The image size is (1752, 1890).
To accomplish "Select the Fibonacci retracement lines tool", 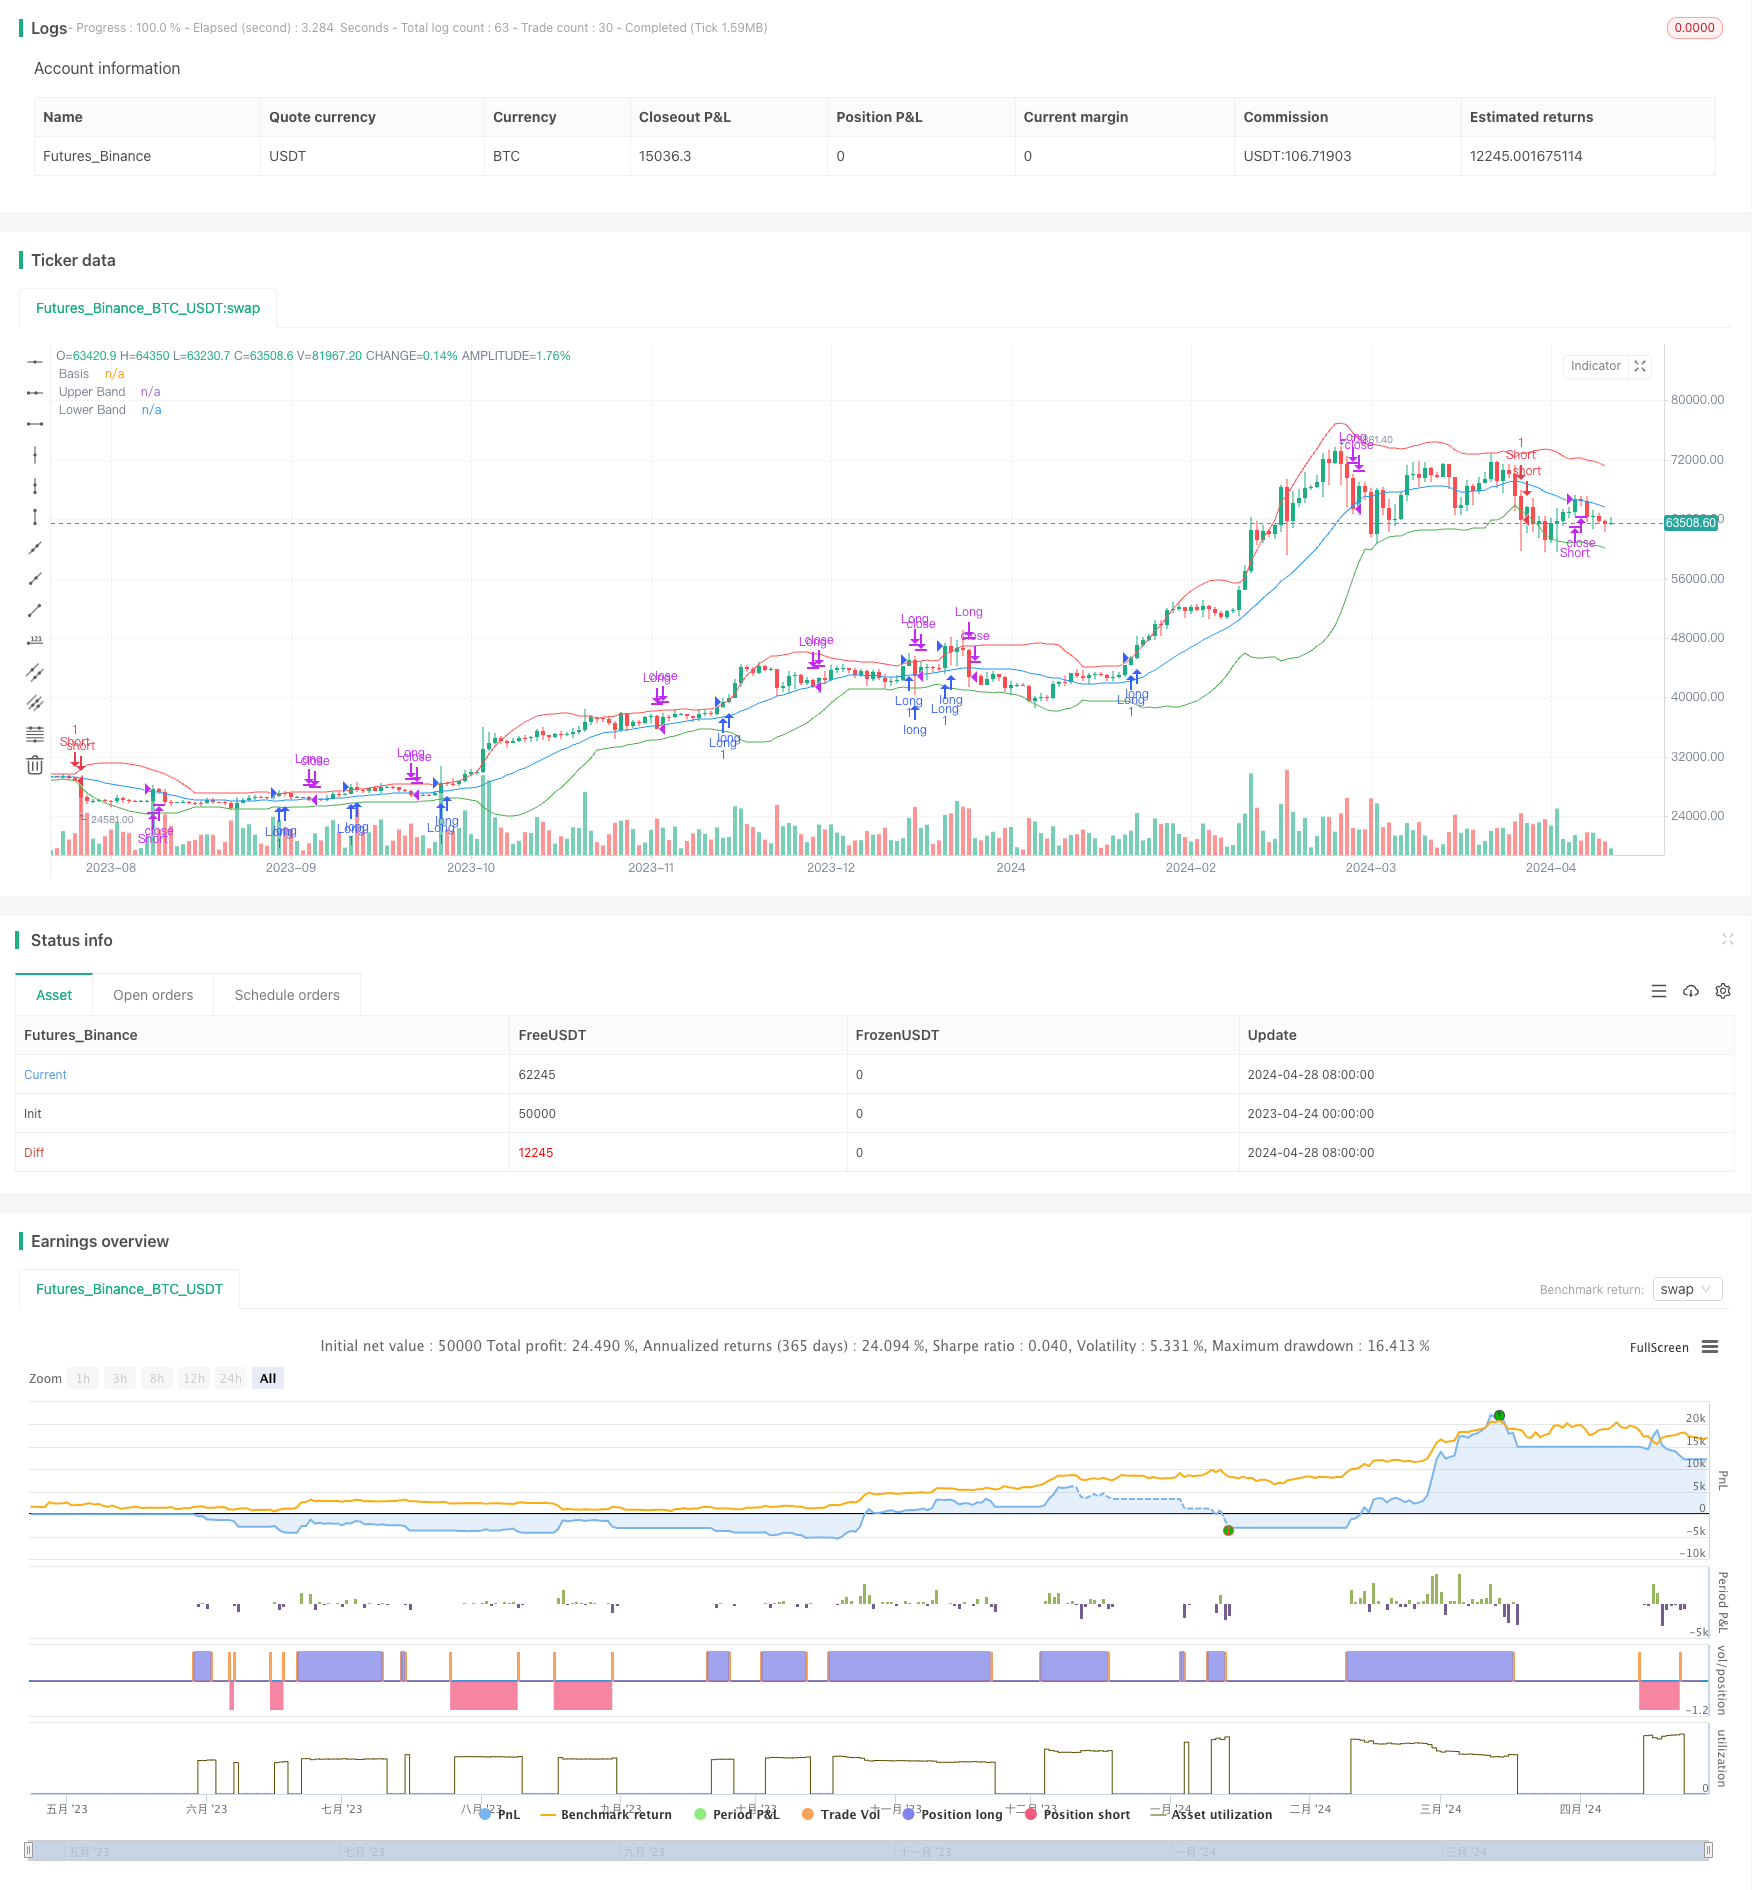I will click(x=35, y=734).
